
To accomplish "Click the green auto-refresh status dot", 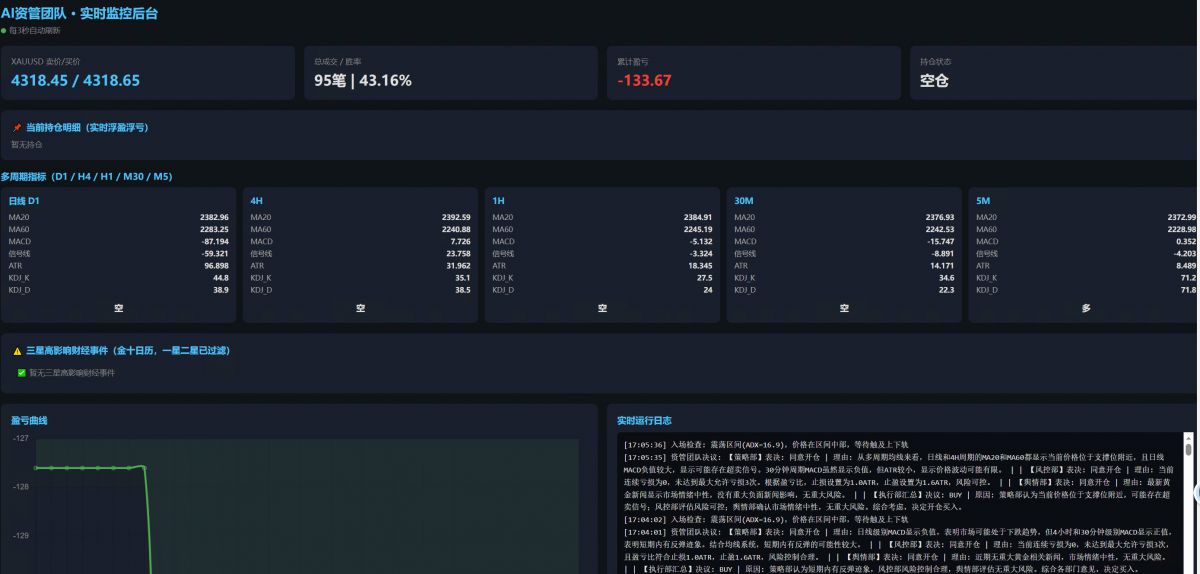I will tap(3, 30).
